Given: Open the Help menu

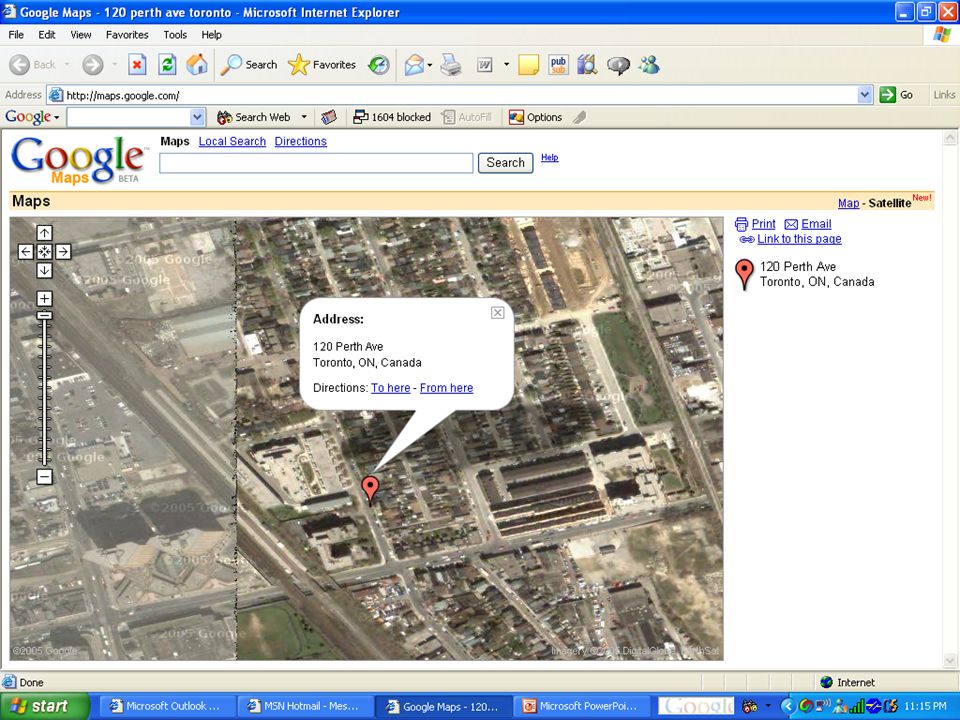Looking at the screenshot, I should (x=211, y=35).
